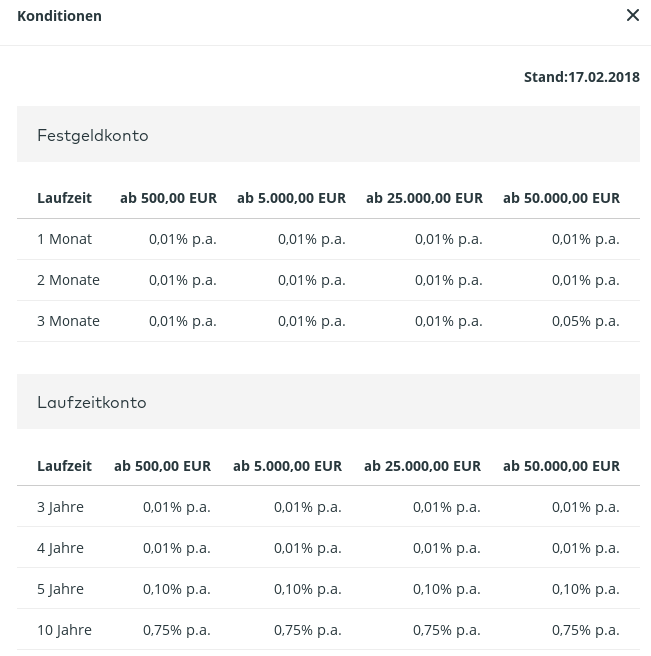Select the 2 Monate row label
Viewport: 651px width, 656px height.
(68, 280)
